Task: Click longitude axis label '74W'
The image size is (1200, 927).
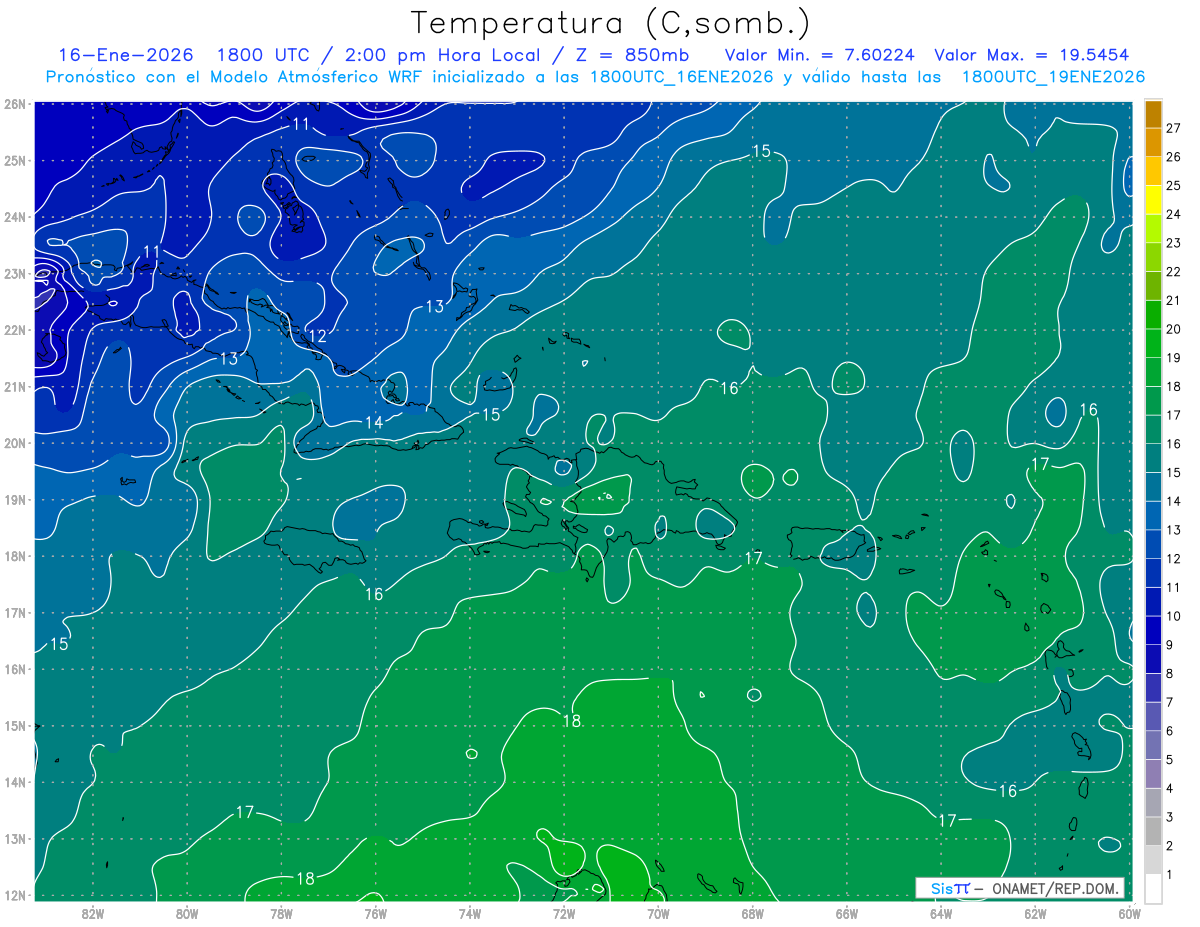Action: 470,913
